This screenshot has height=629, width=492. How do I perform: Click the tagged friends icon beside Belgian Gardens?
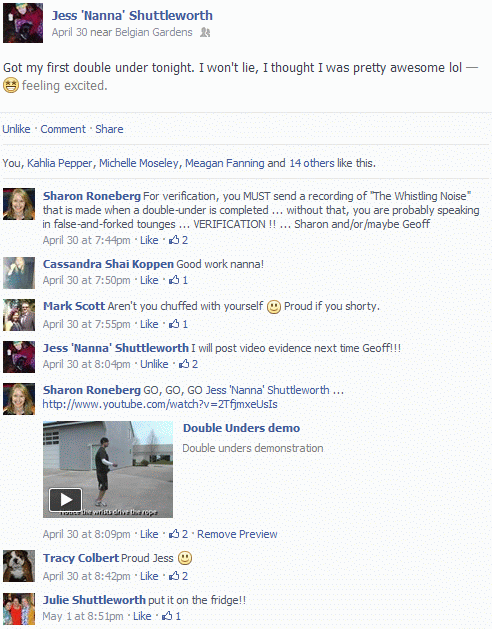click(x=205, y=32)
